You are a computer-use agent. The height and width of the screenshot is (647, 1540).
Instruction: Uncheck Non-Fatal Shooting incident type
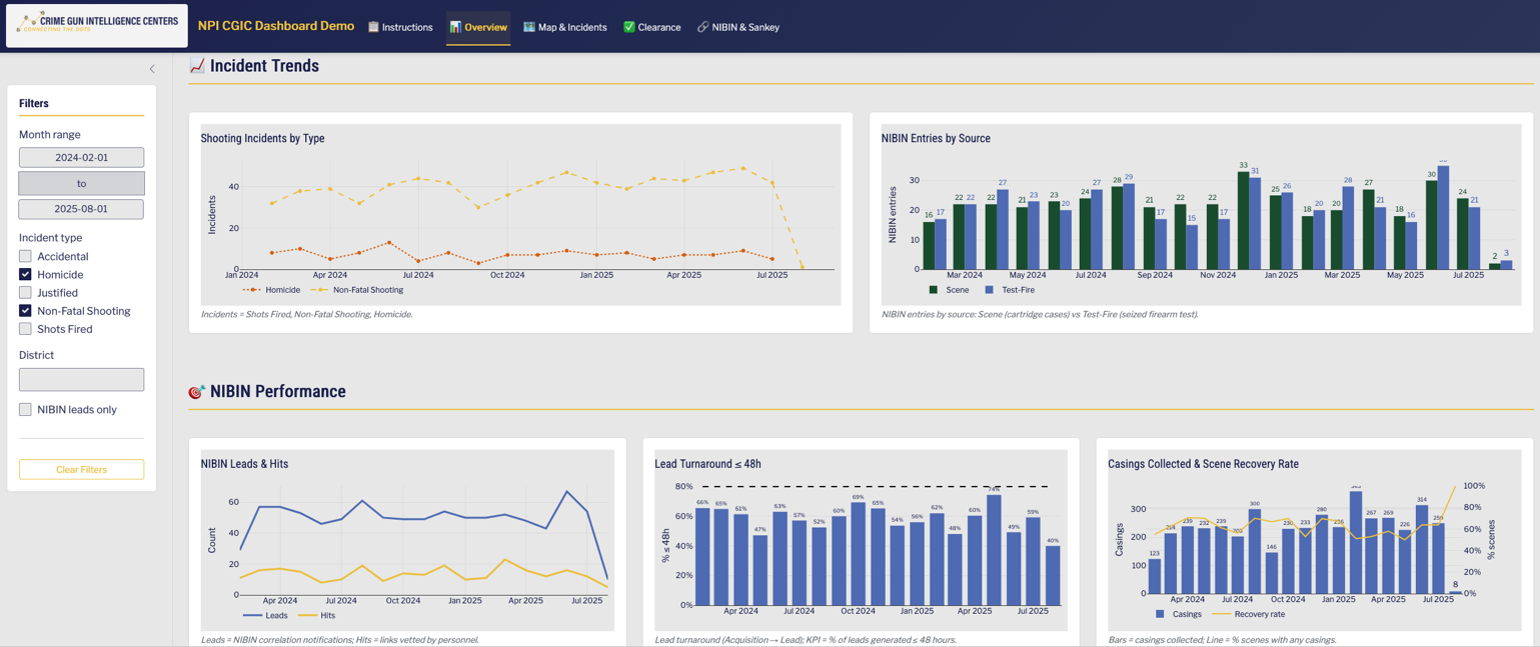(25, 311)
